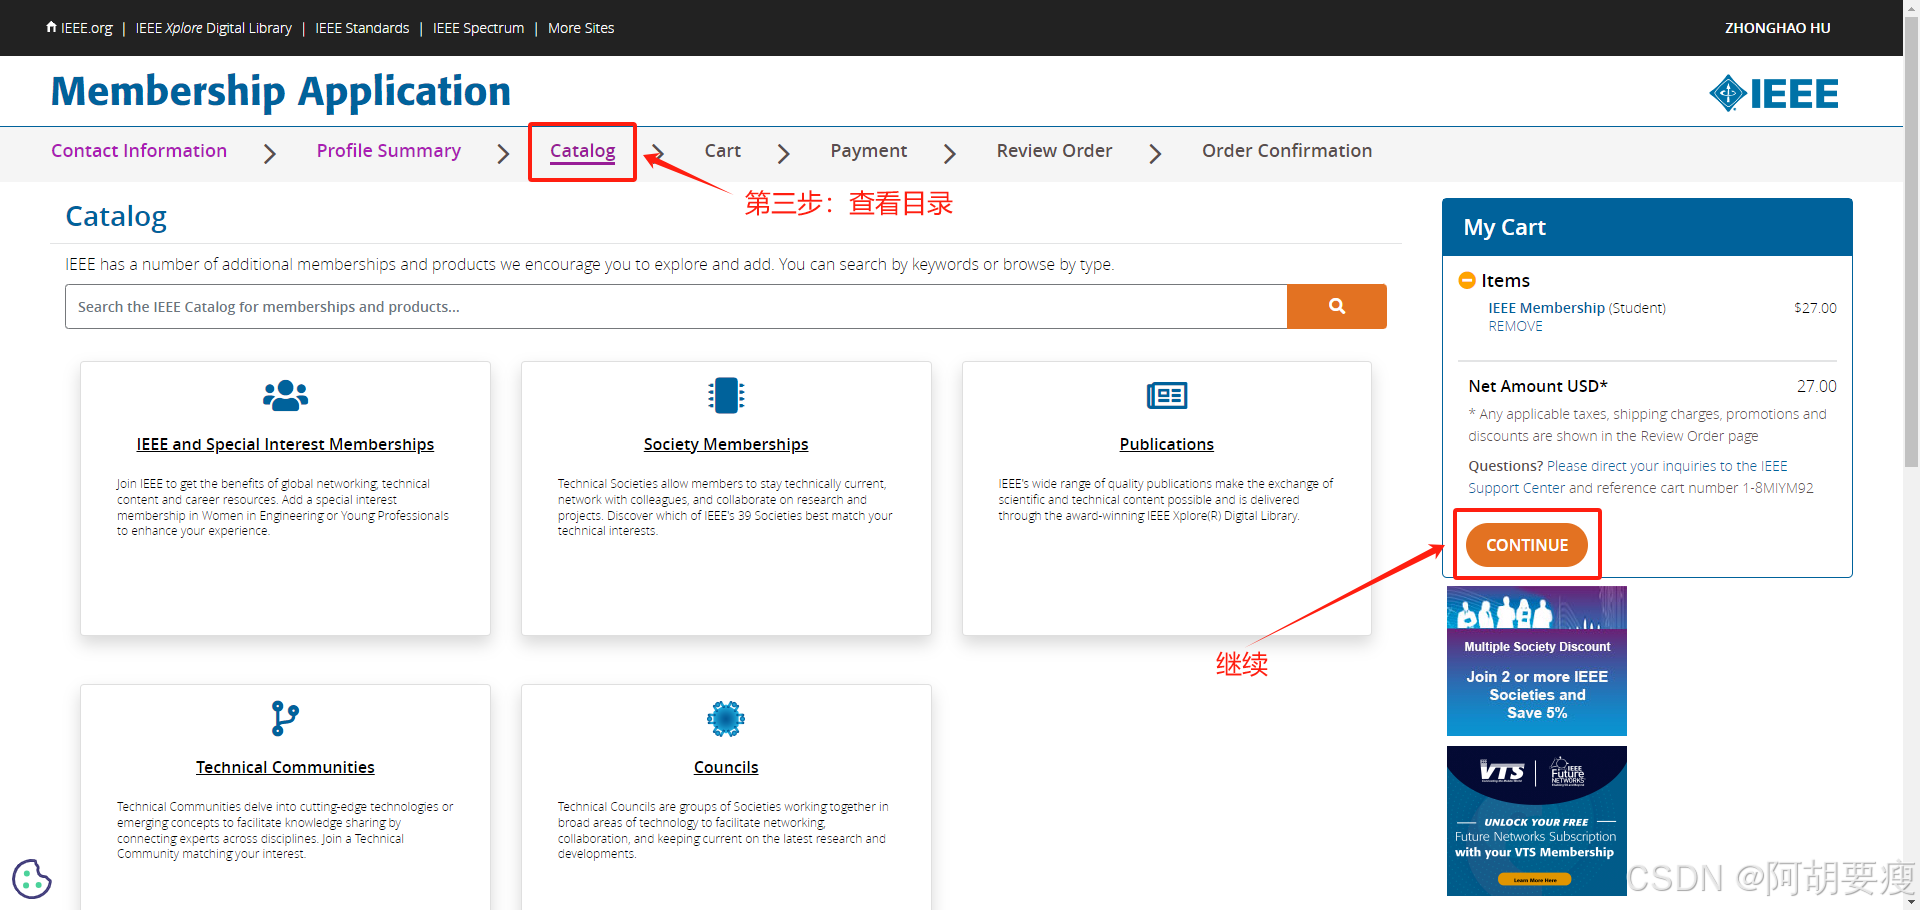Screen dimensions: 1920x910
Task: Open IEEE Spectrum link
Action: (x=478, y=28)
